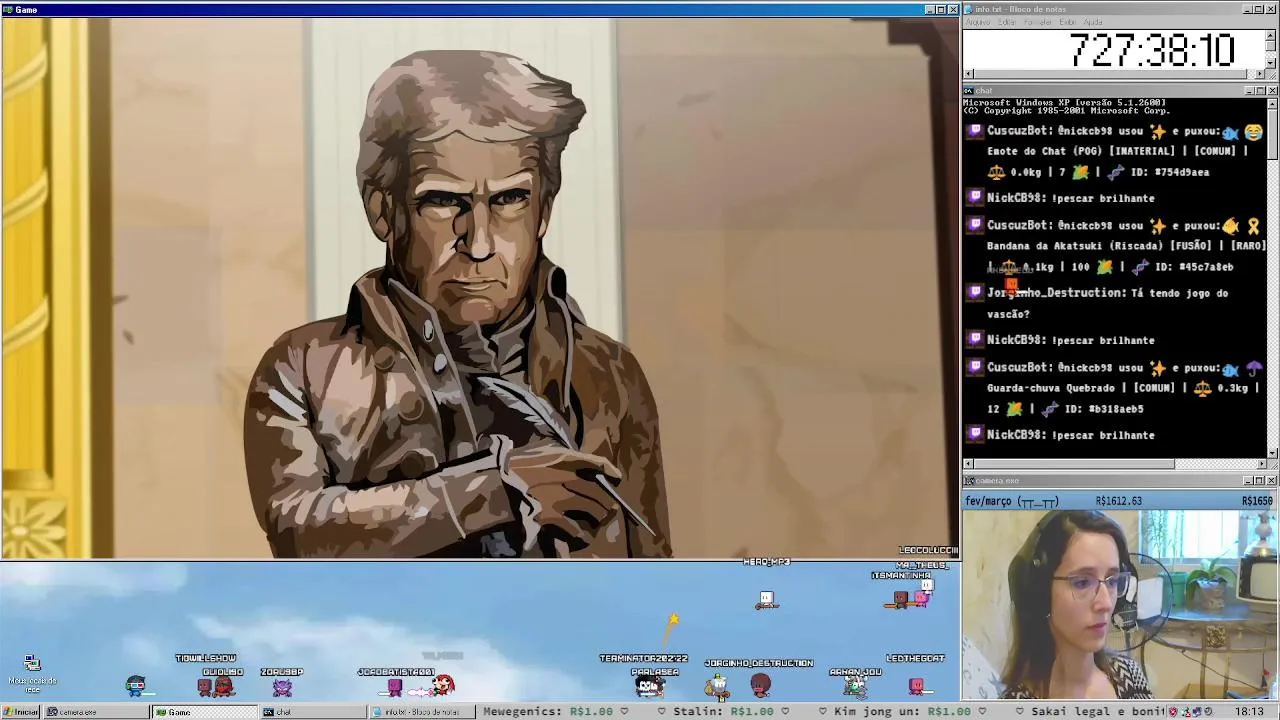The image size is (1280, 720).
Task: Click Kim jong un R$1.00 ticker entry
Action: point(902,712)
